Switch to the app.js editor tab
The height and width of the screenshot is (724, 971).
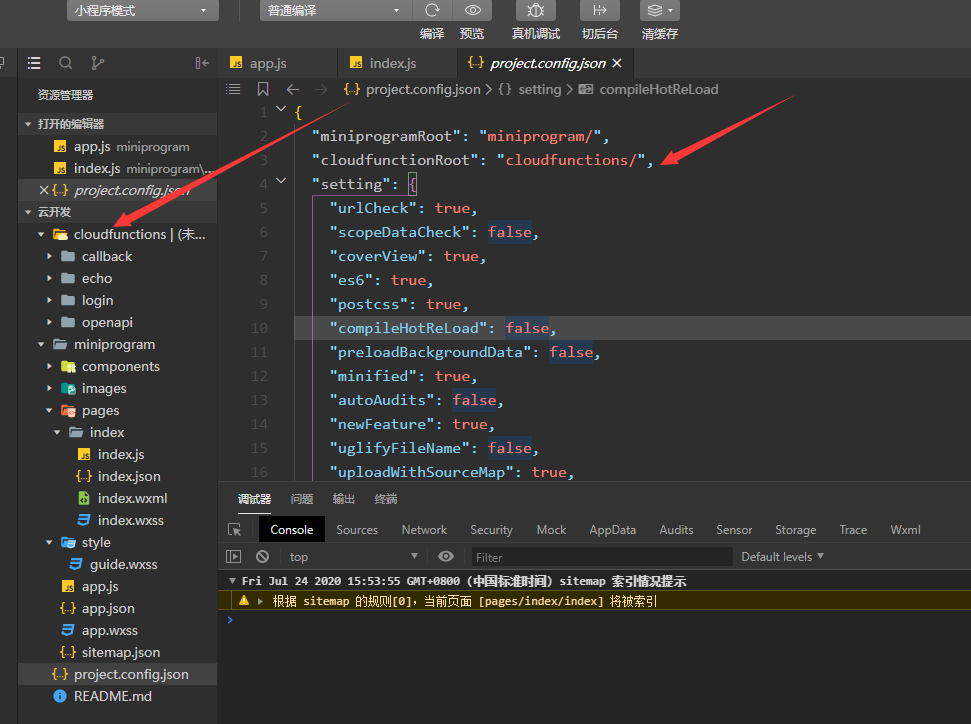coord(277,63)
